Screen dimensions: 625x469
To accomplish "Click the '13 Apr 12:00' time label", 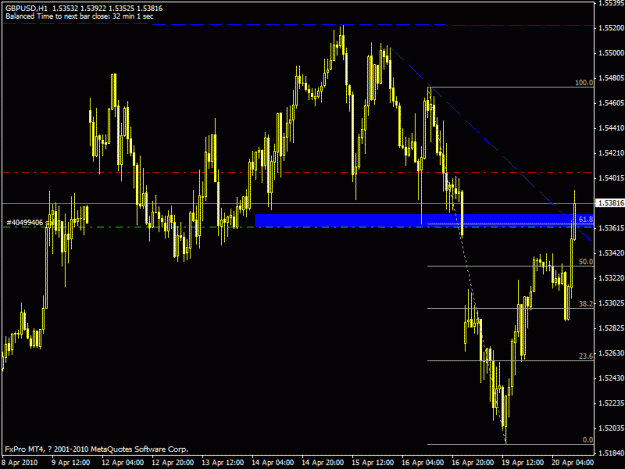I will 222,463.
